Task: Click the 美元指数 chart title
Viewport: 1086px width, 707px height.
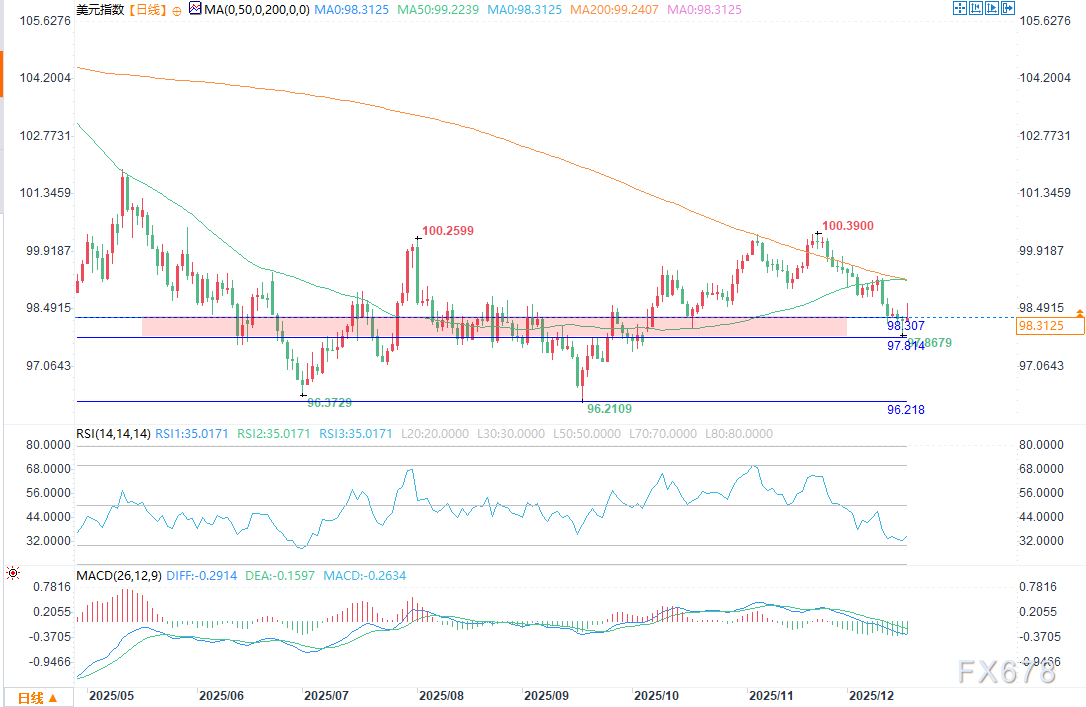Action: [x=100, y=10]
